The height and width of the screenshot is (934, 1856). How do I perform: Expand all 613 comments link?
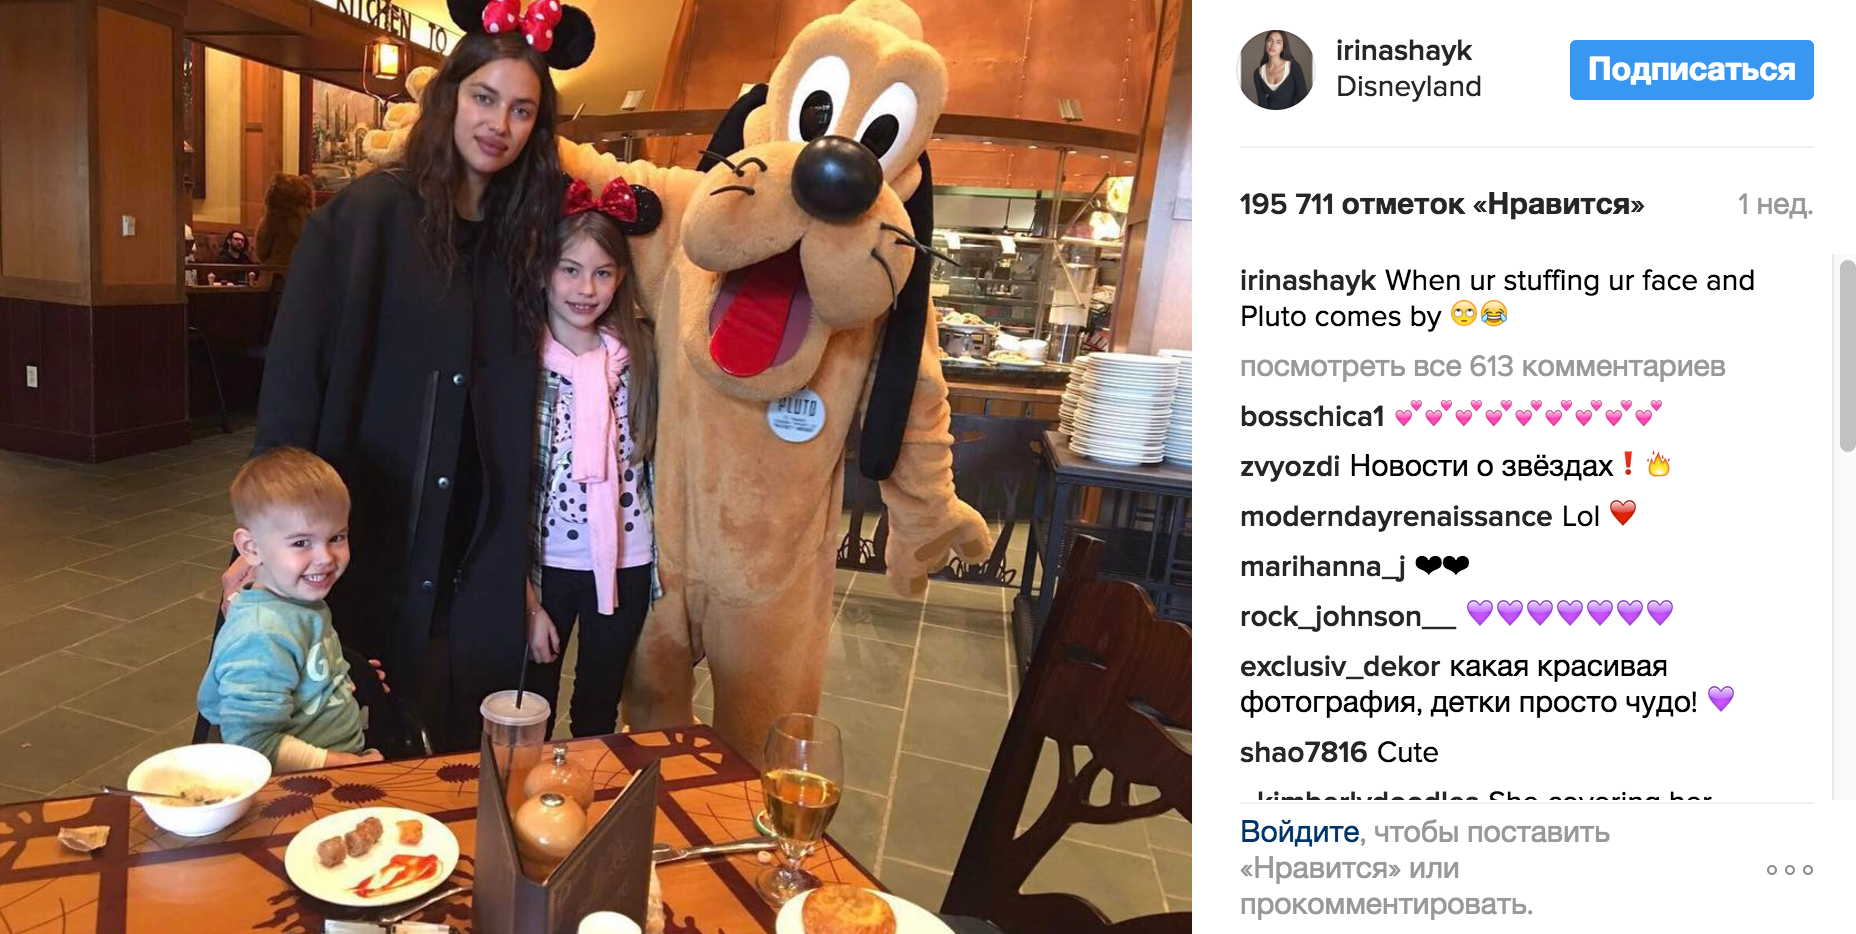(1482, 366)
